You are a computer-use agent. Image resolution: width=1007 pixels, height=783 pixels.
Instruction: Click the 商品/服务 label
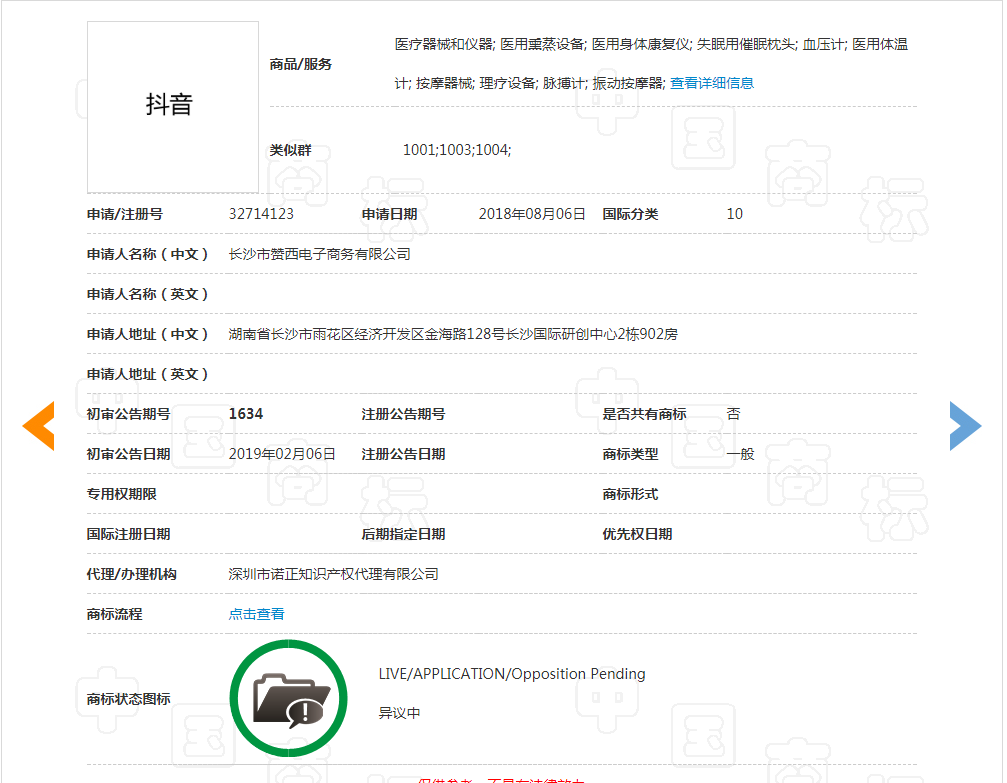(301, 64)
